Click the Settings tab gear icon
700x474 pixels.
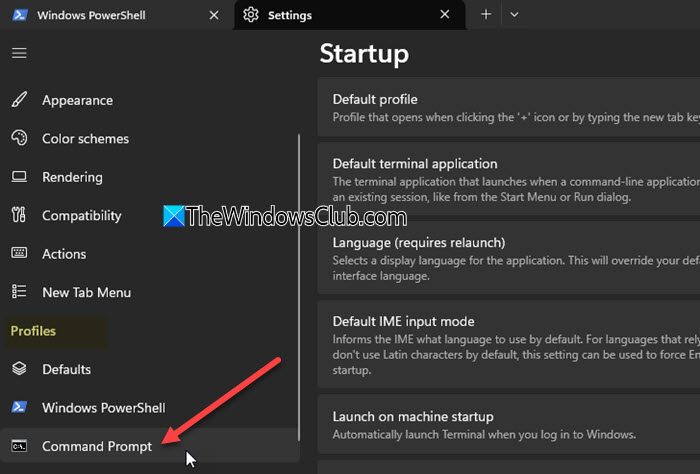(251, 15)
